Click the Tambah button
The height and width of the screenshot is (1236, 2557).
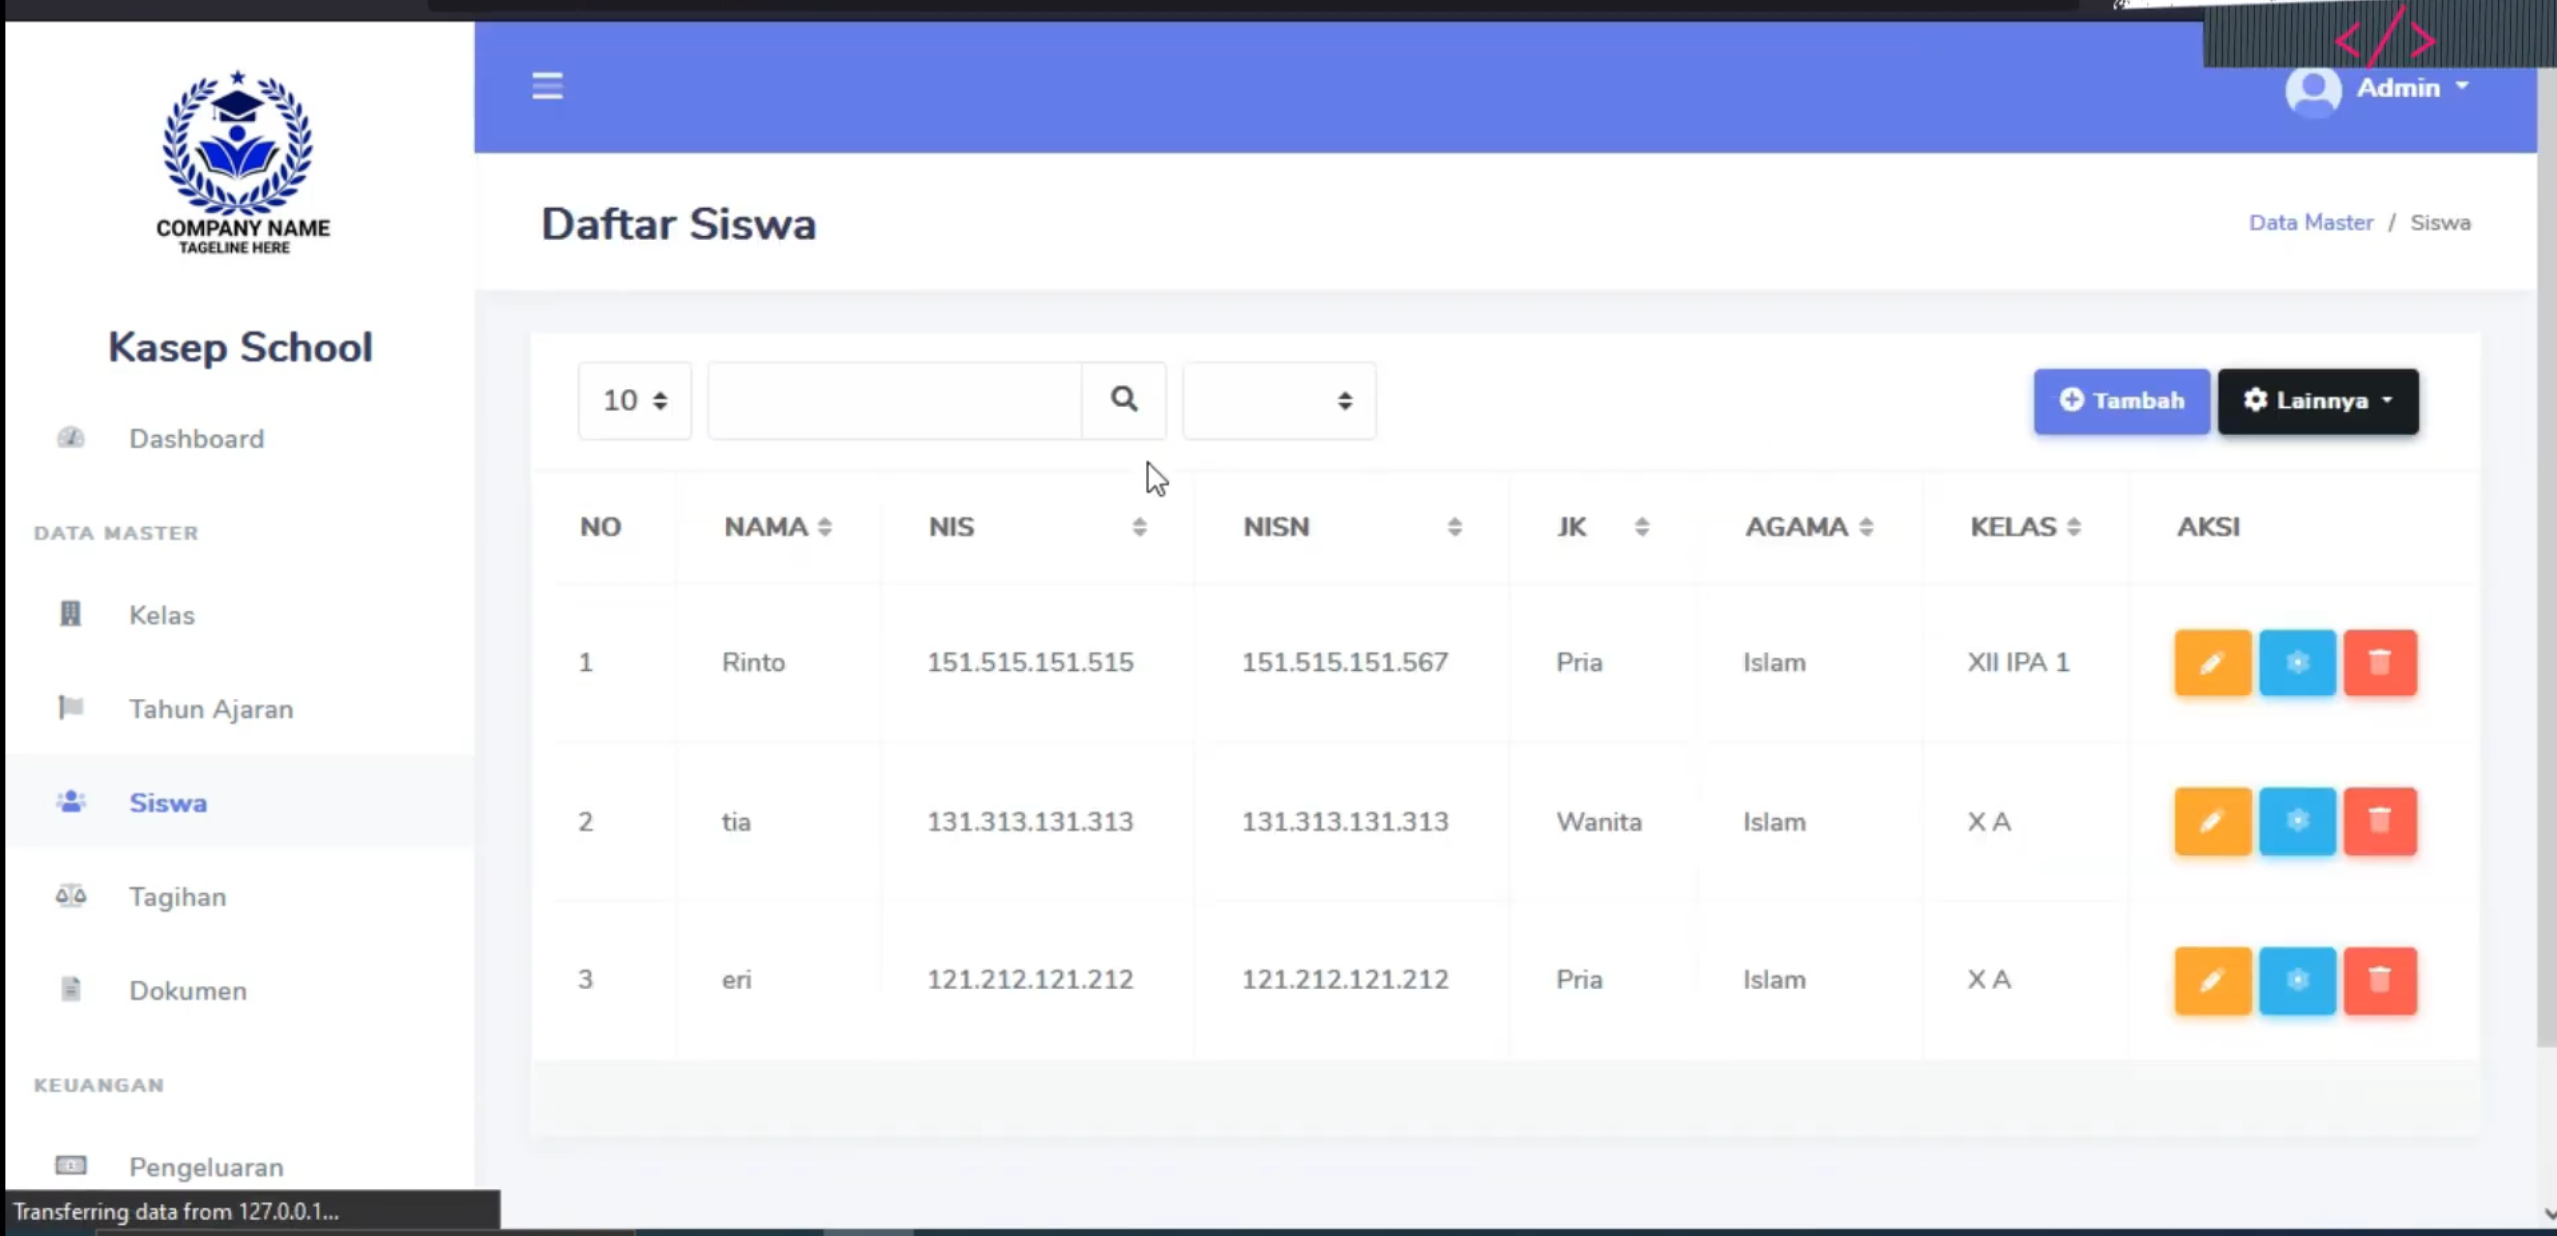coord(2121,401)
